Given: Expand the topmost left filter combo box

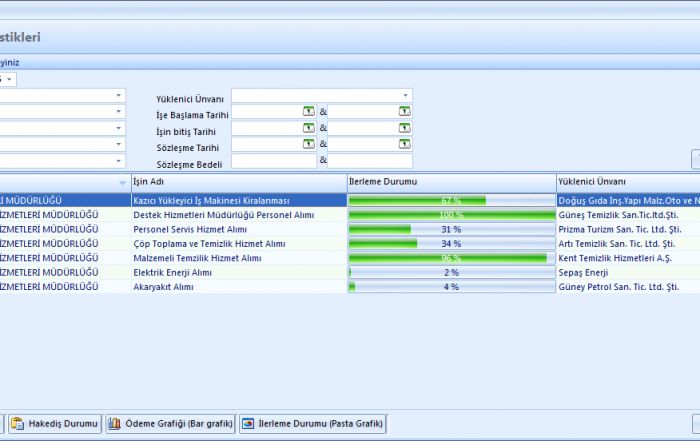Looking at the screenshot, I should click(x=119, y=96).
